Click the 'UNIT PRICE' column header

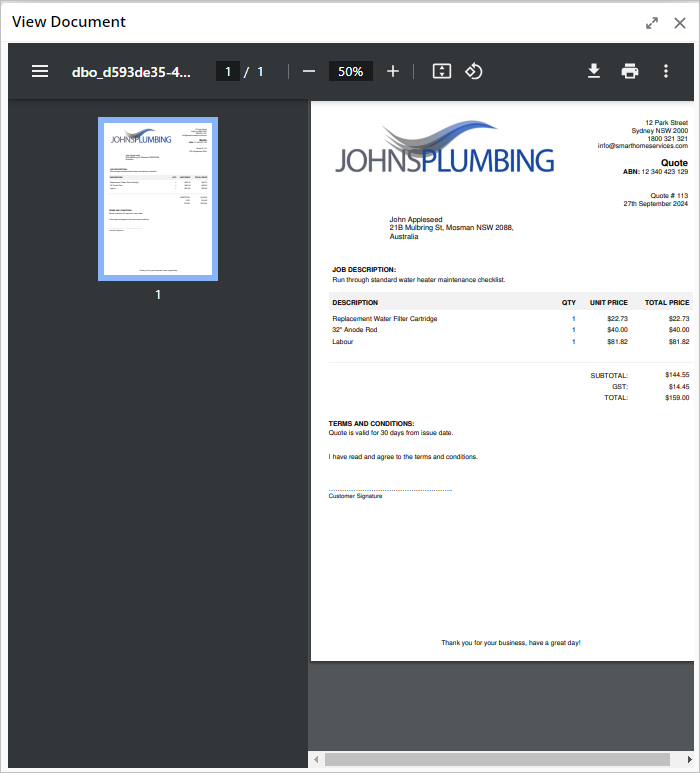point(609,303)
